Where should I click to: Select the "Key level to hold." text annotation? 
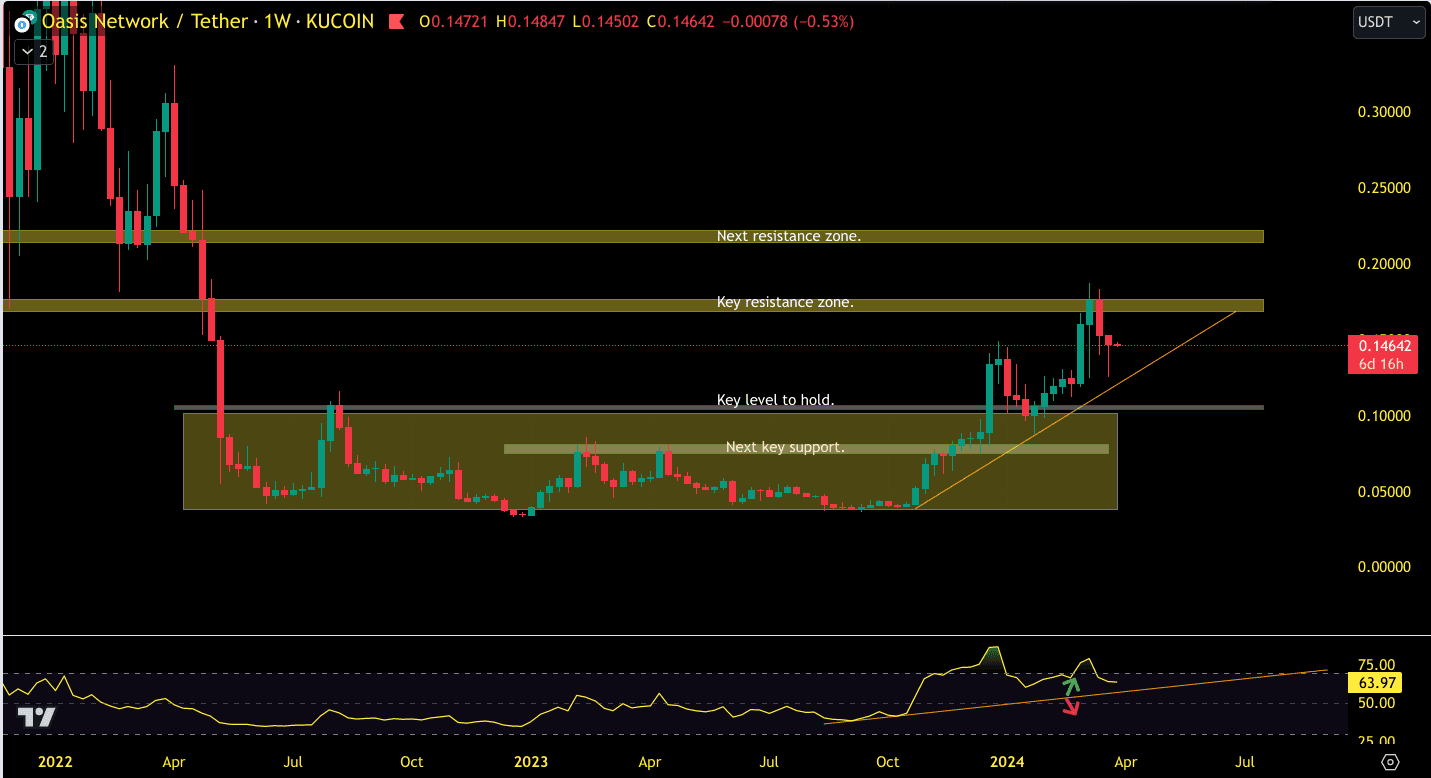point(775,400)
